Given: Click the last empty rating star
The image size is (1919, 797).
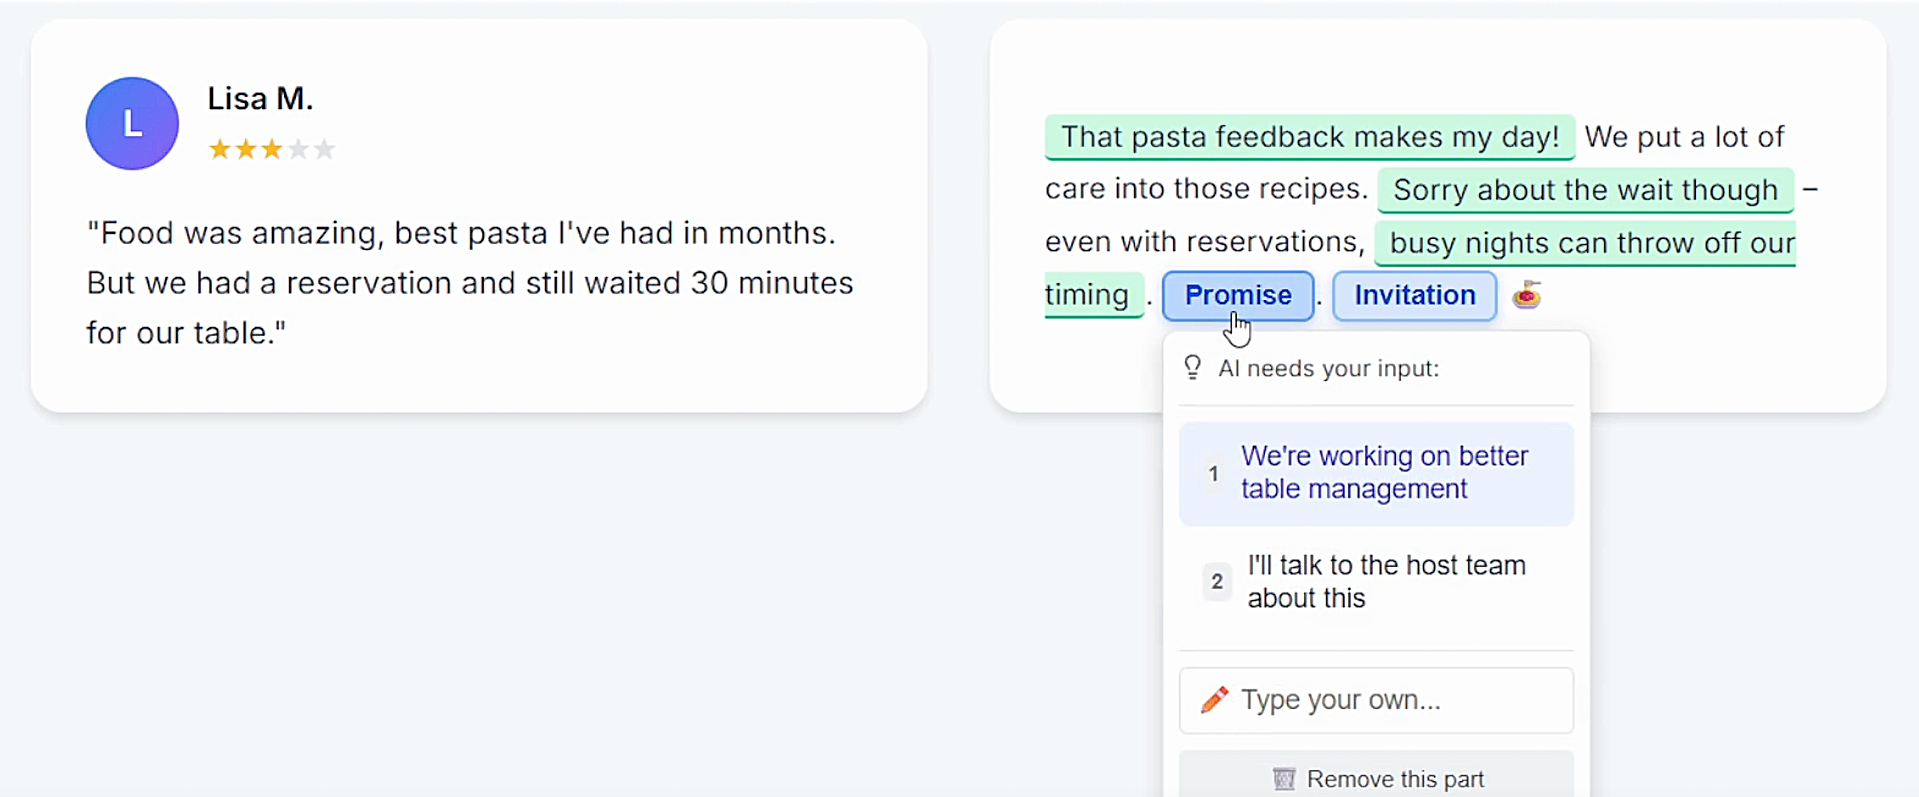Looking at the screenshot, I should [x=324, y=150].
